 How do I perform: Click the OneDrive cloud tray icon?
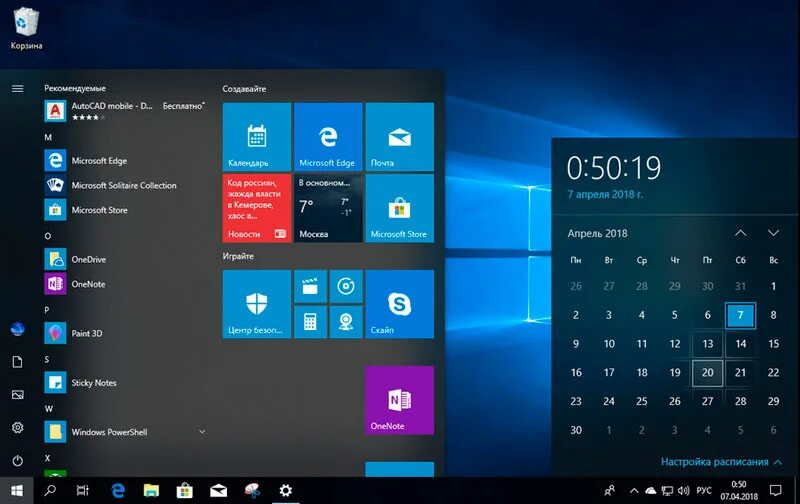(x=651, y=491)
